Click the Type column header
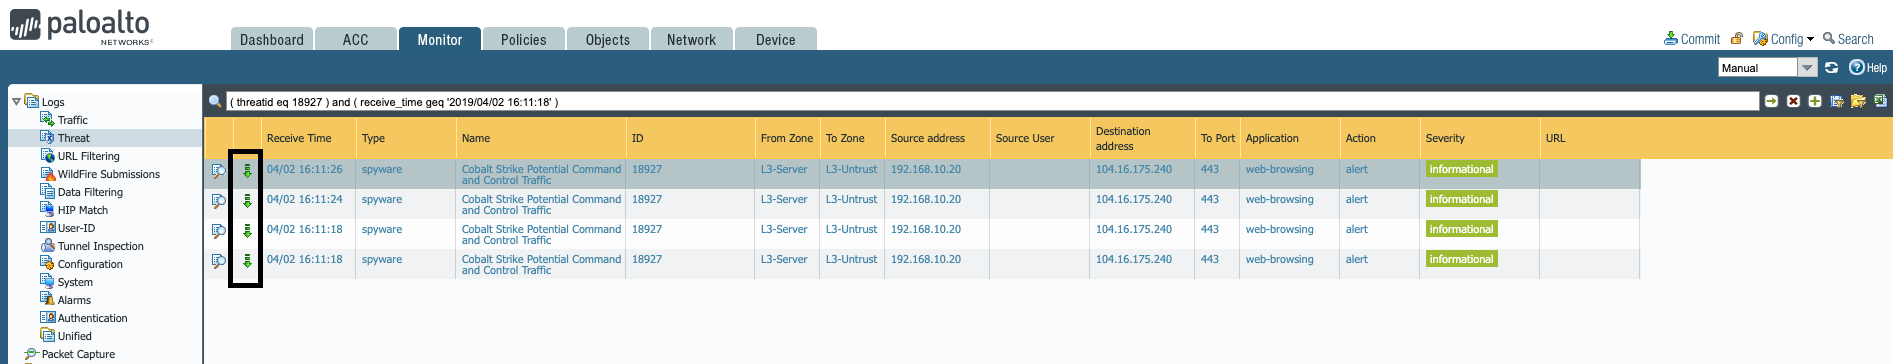This screenshot has width=1893, height=364. 373,138
